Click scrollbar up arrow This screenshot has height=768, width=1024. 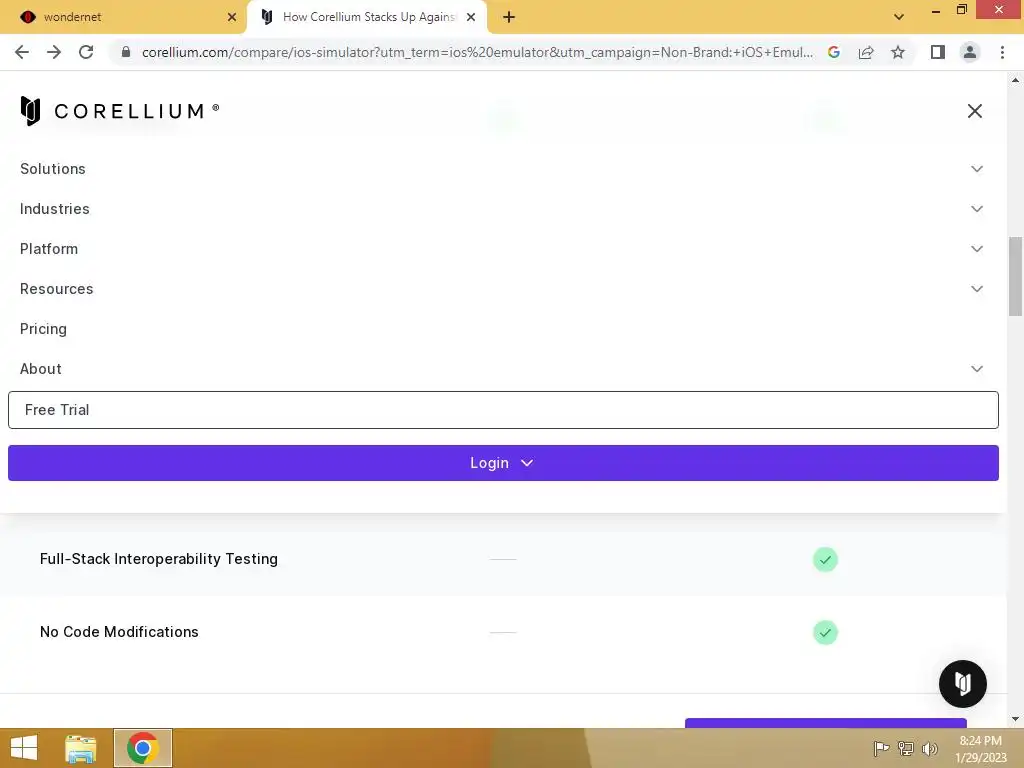1016,80
